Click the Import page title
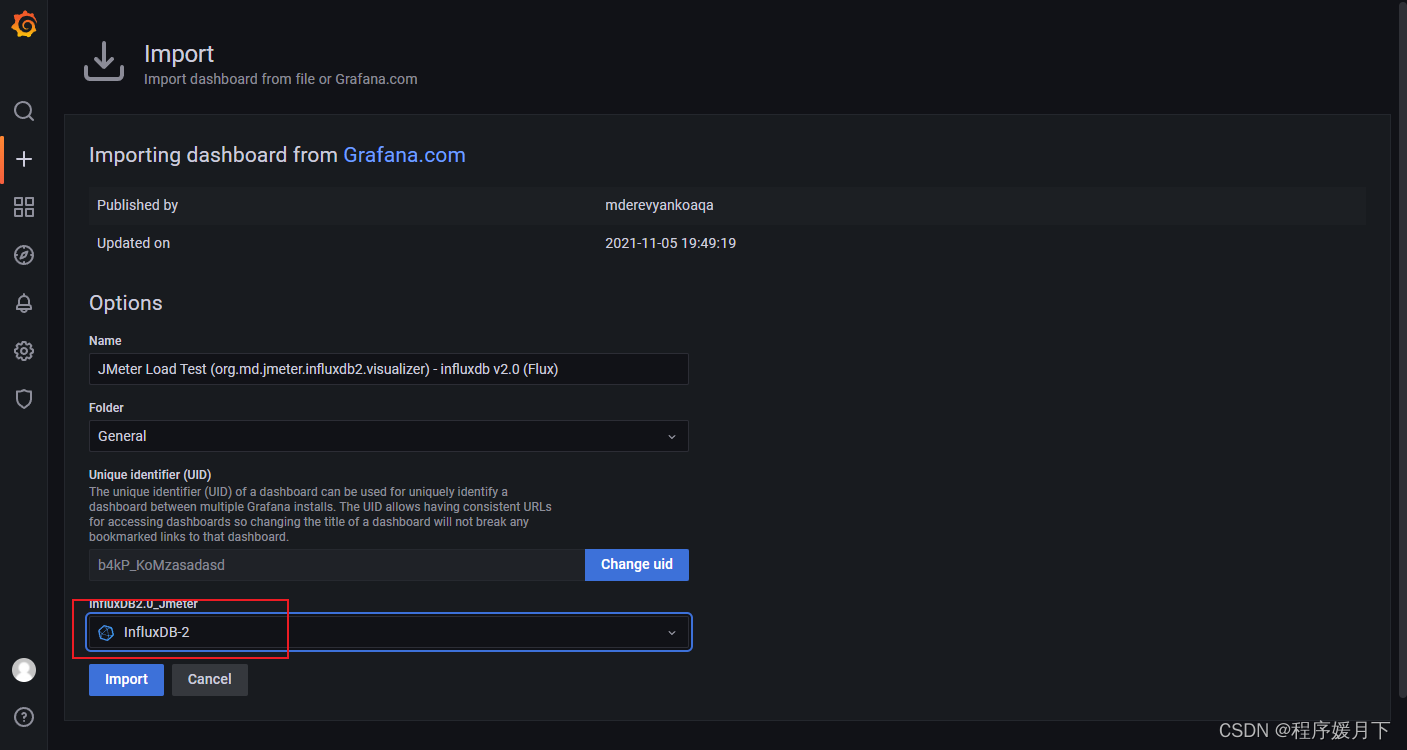Image resolution: width=1407 pixels, height=750 pixels. [x=179, y=54]
